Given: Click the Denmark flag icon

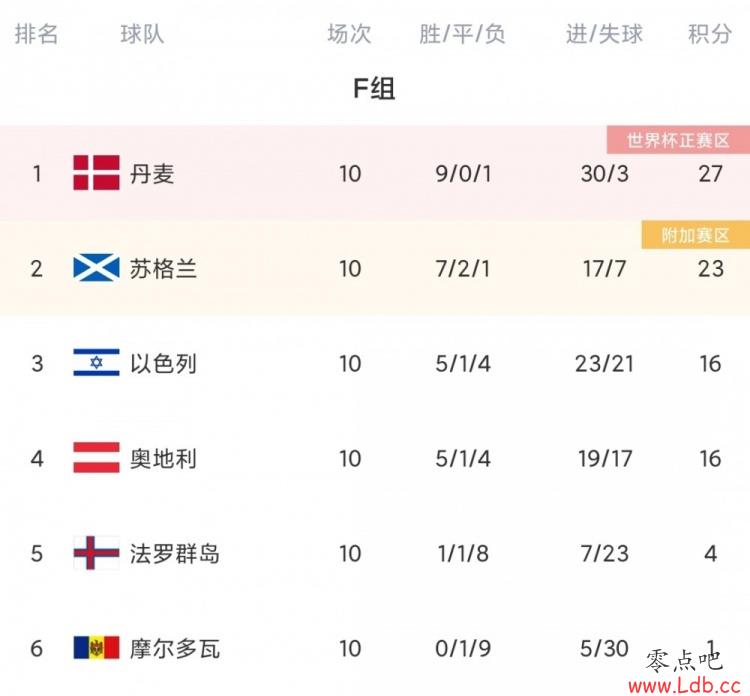Looking at the screenshot, I should point(96,172).
